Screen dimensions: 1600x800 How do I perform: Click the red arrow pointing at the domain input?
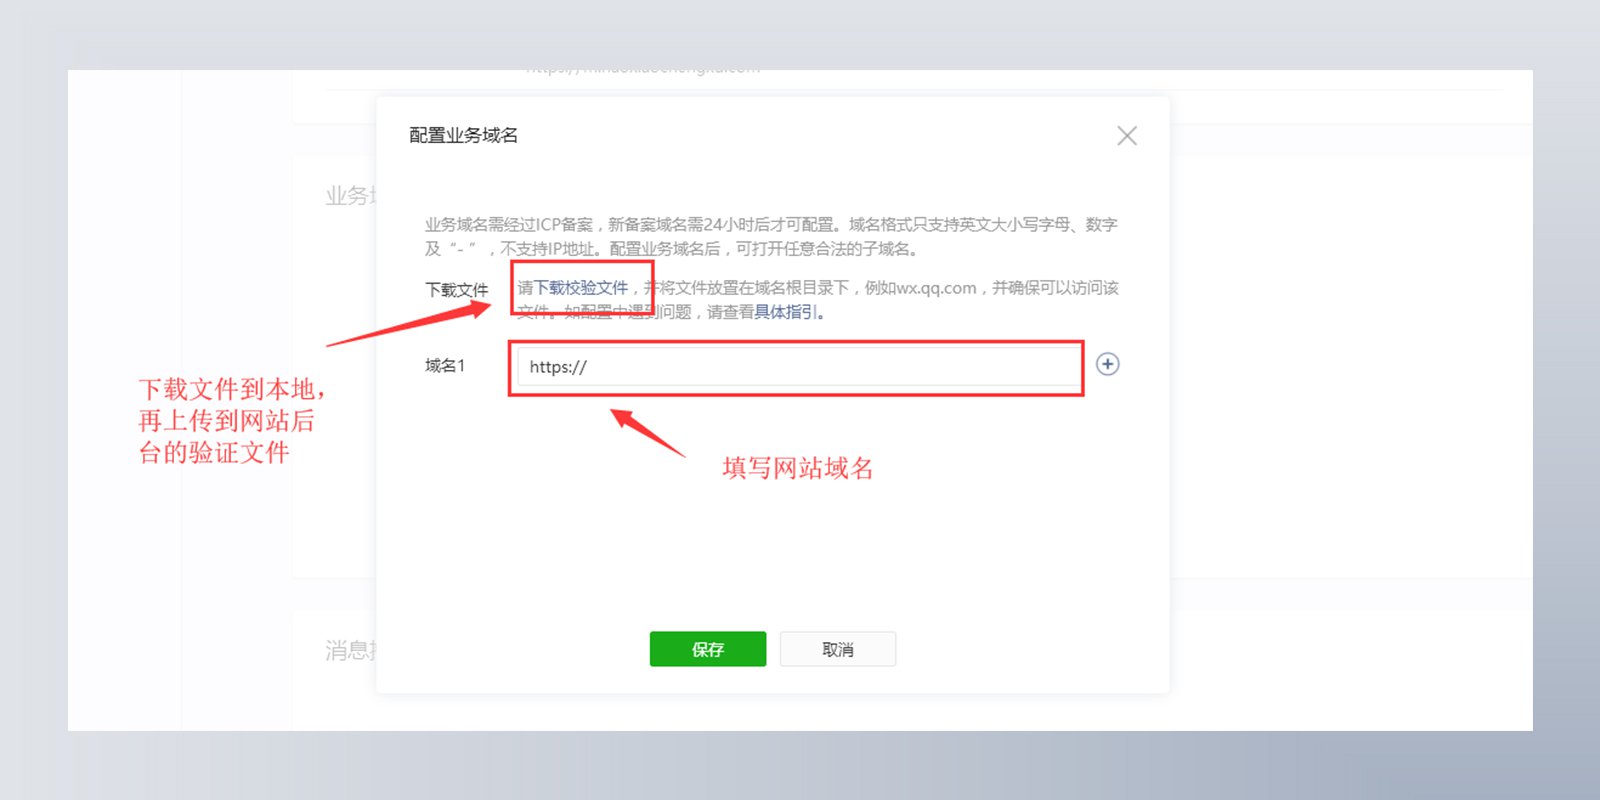pyautogui.click(x=648, y=432)
